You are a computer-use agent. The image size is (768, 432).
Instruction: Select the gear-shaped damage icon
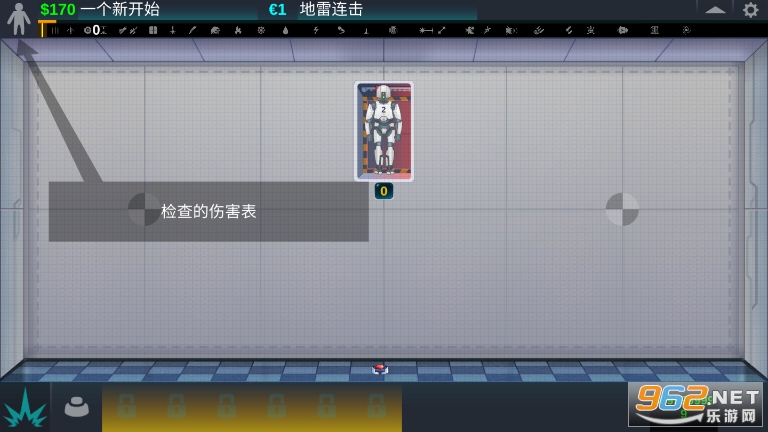tap(261, 30)
